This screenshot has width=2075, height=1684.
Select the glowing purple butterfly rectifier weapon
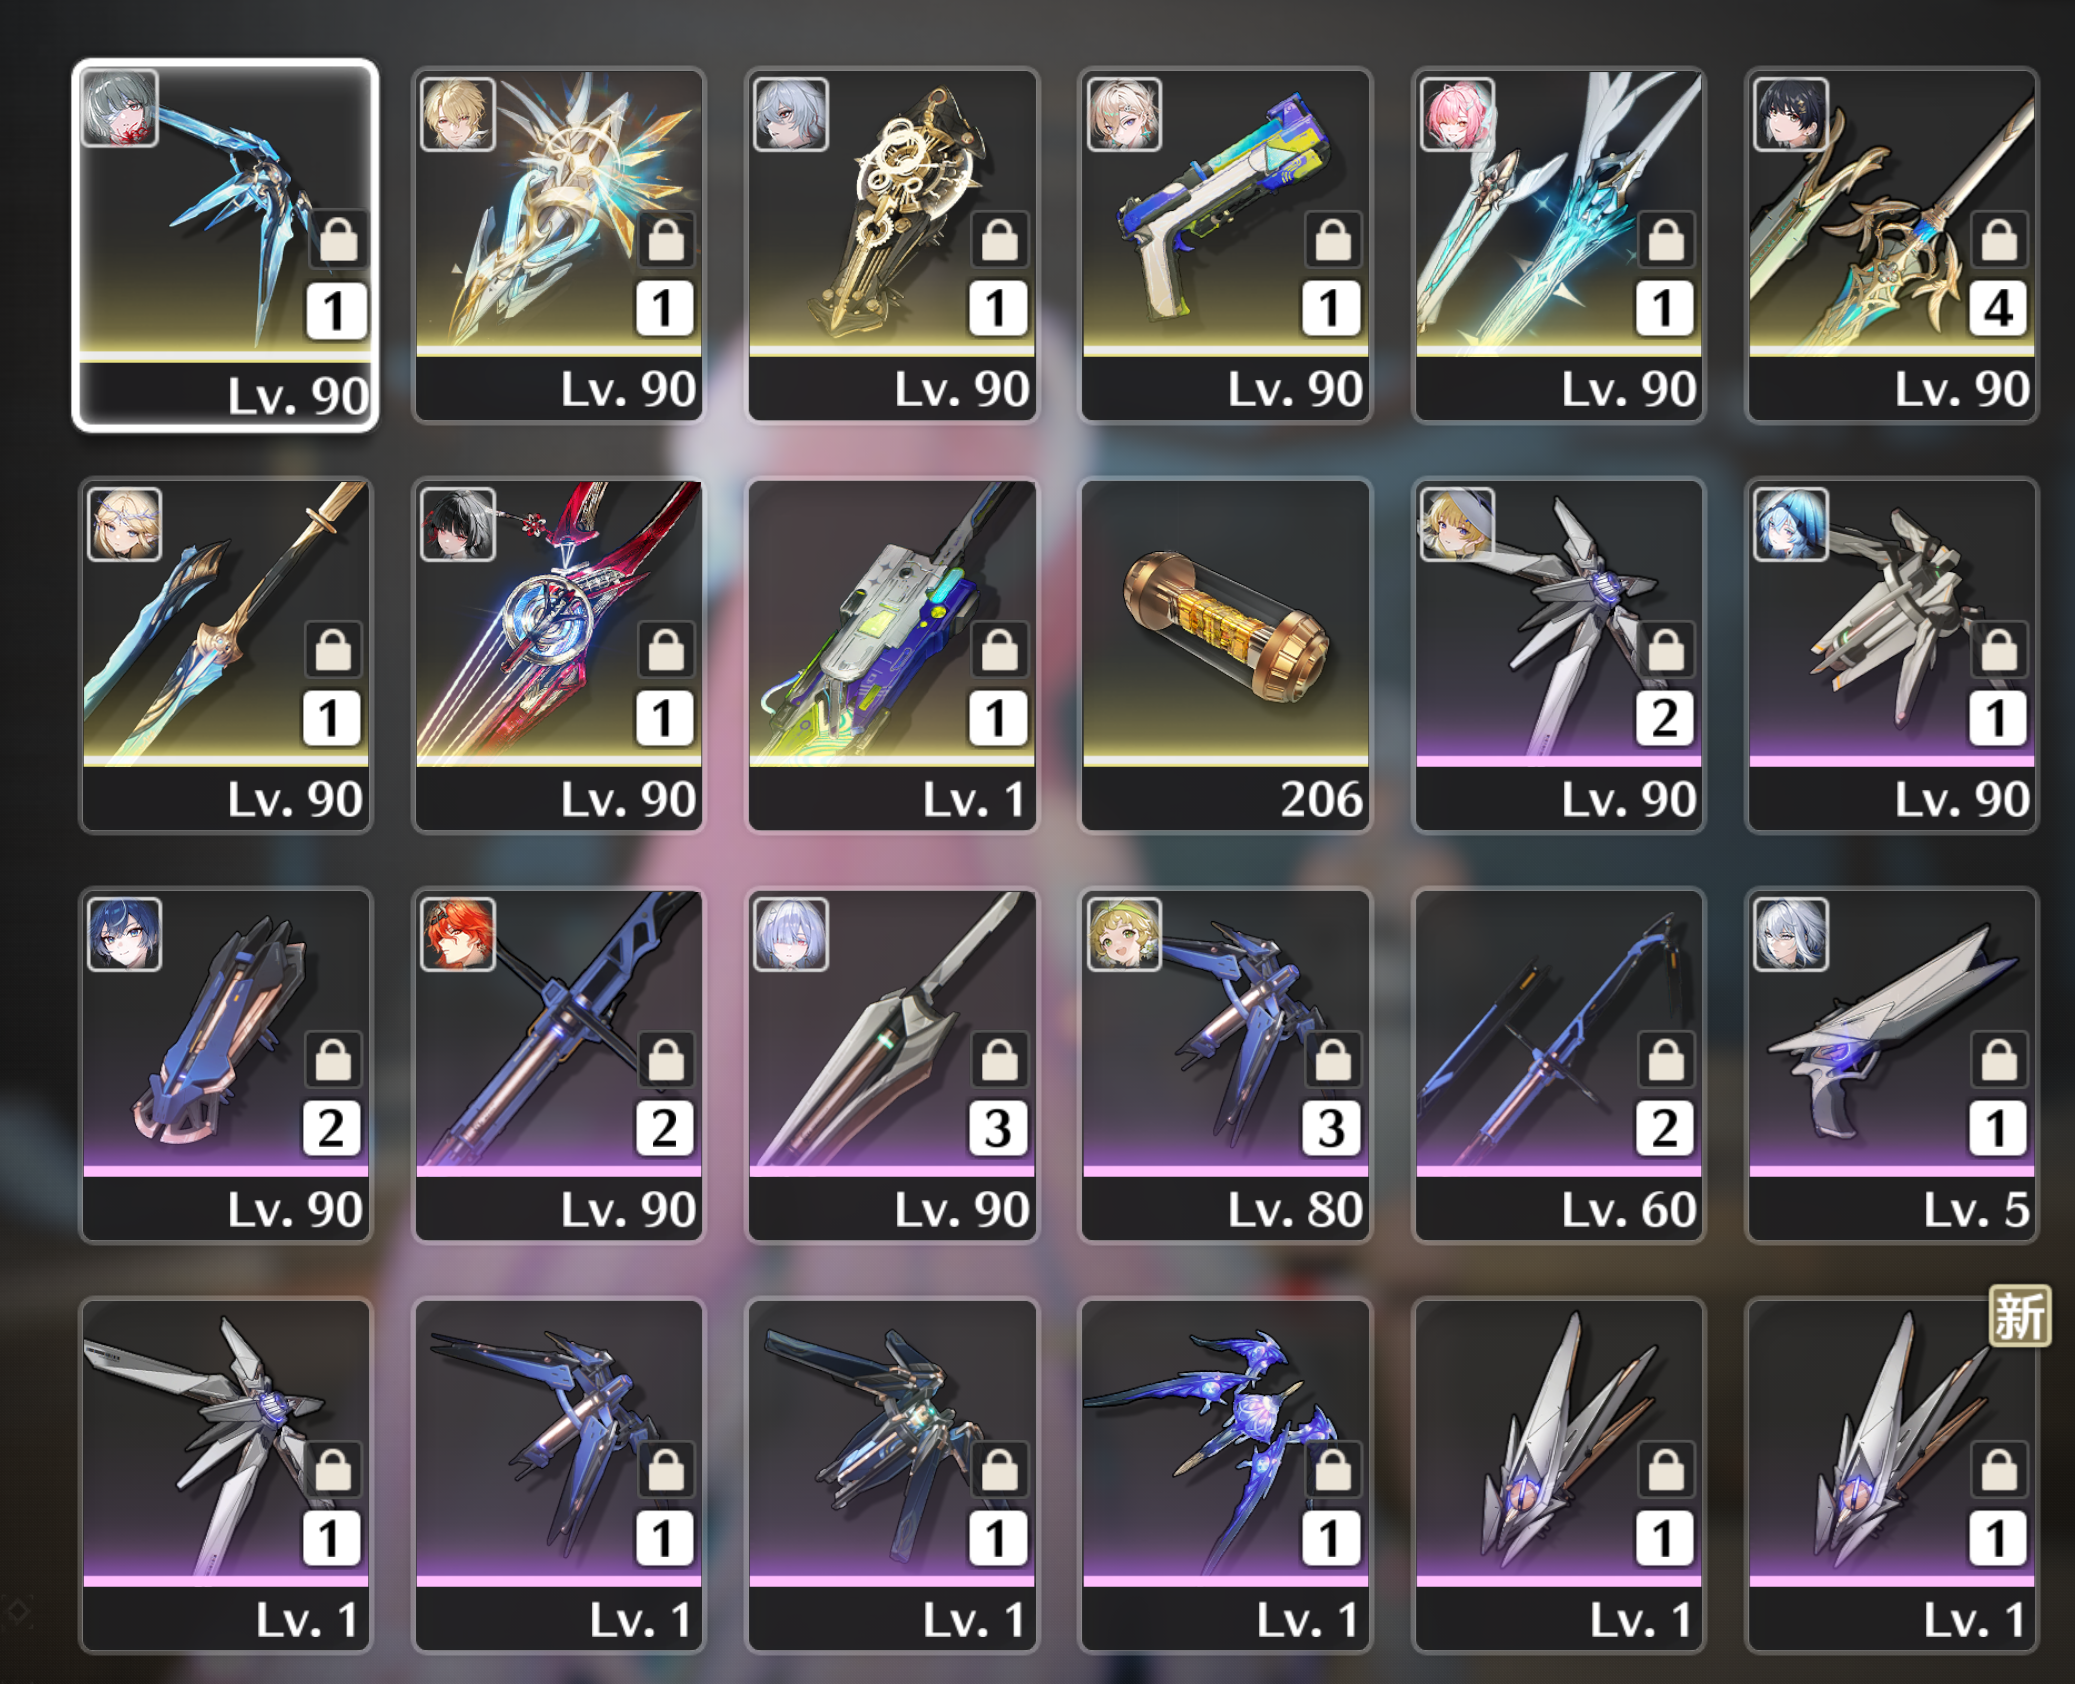[1225, 1475]
